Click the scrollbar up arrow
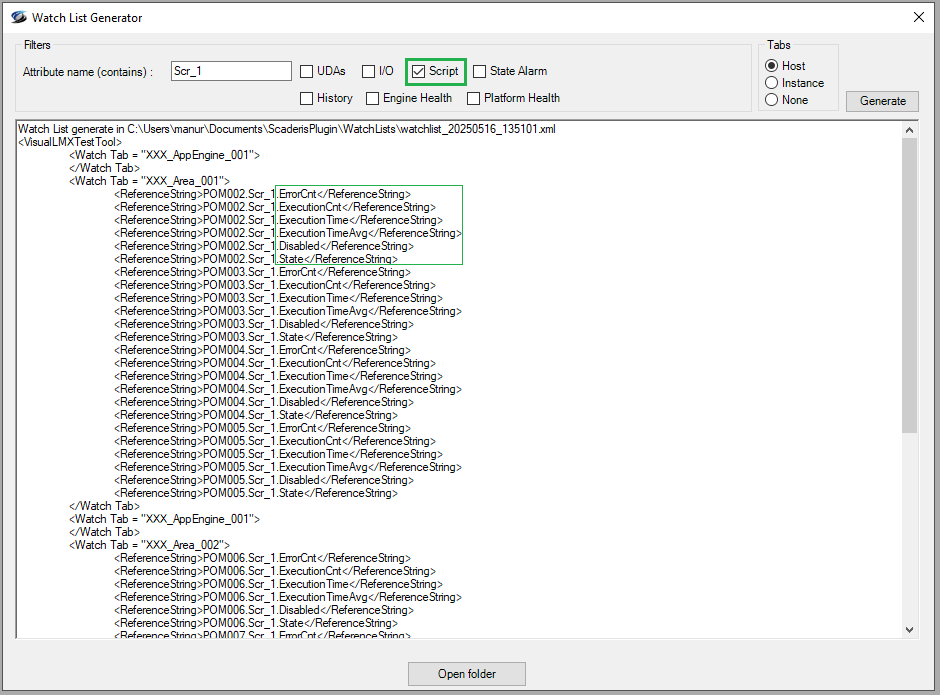The image size is (940, 695). [x=909, y=130]
